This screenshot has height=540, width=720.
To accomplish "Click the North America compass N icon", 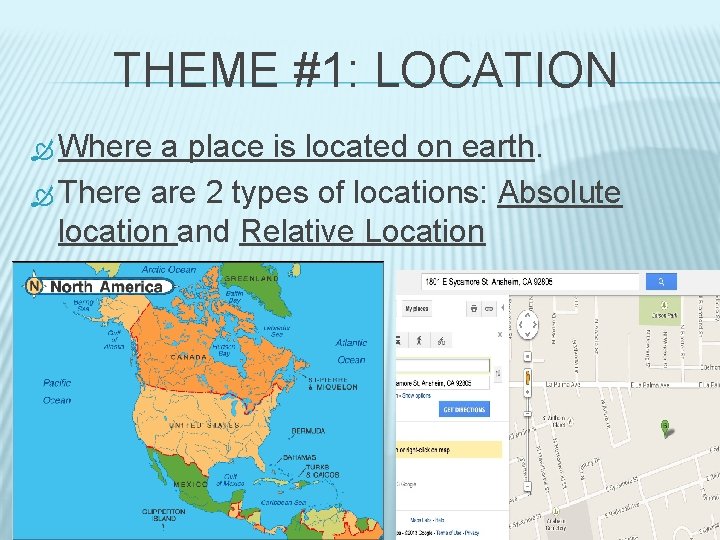I will [x=34, y=286].
